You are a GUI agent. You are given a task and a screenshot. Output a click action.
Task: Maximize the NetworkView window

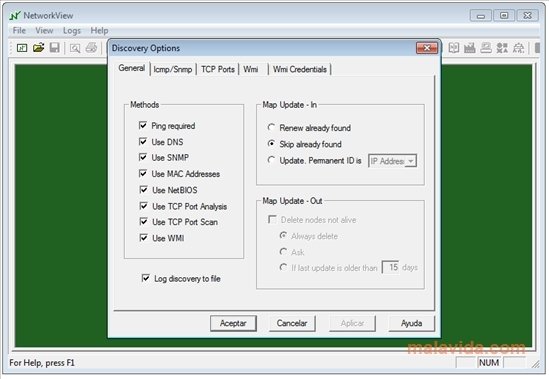click(x=504, y=15)
